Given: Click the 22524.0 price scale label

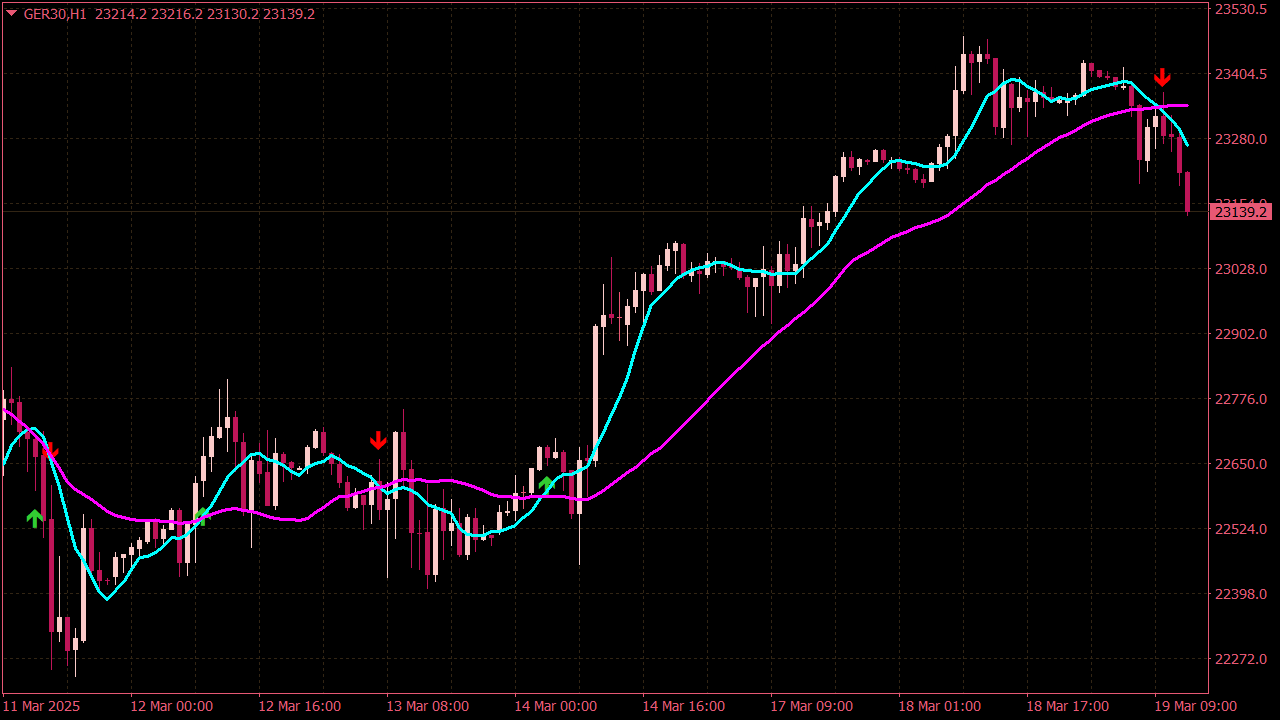Looking at the screenshot, I should tap(1241, 529).
